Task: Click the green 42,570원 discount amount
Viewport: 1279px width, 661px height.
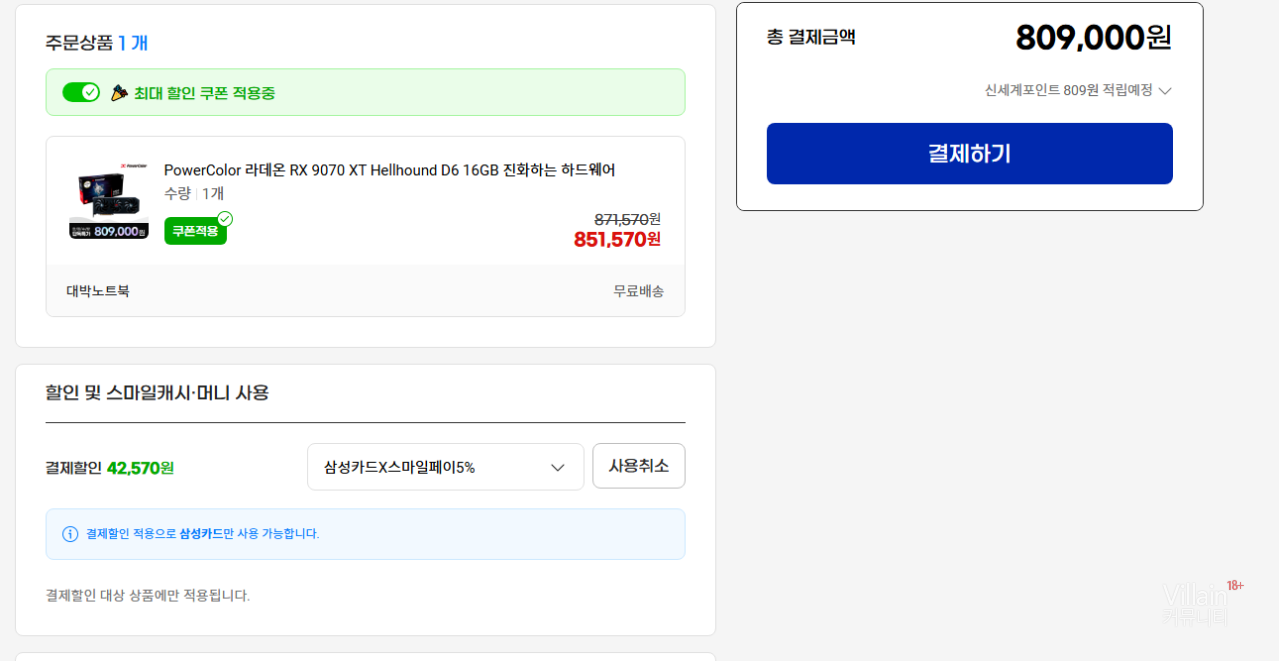Action: point(140,468)
